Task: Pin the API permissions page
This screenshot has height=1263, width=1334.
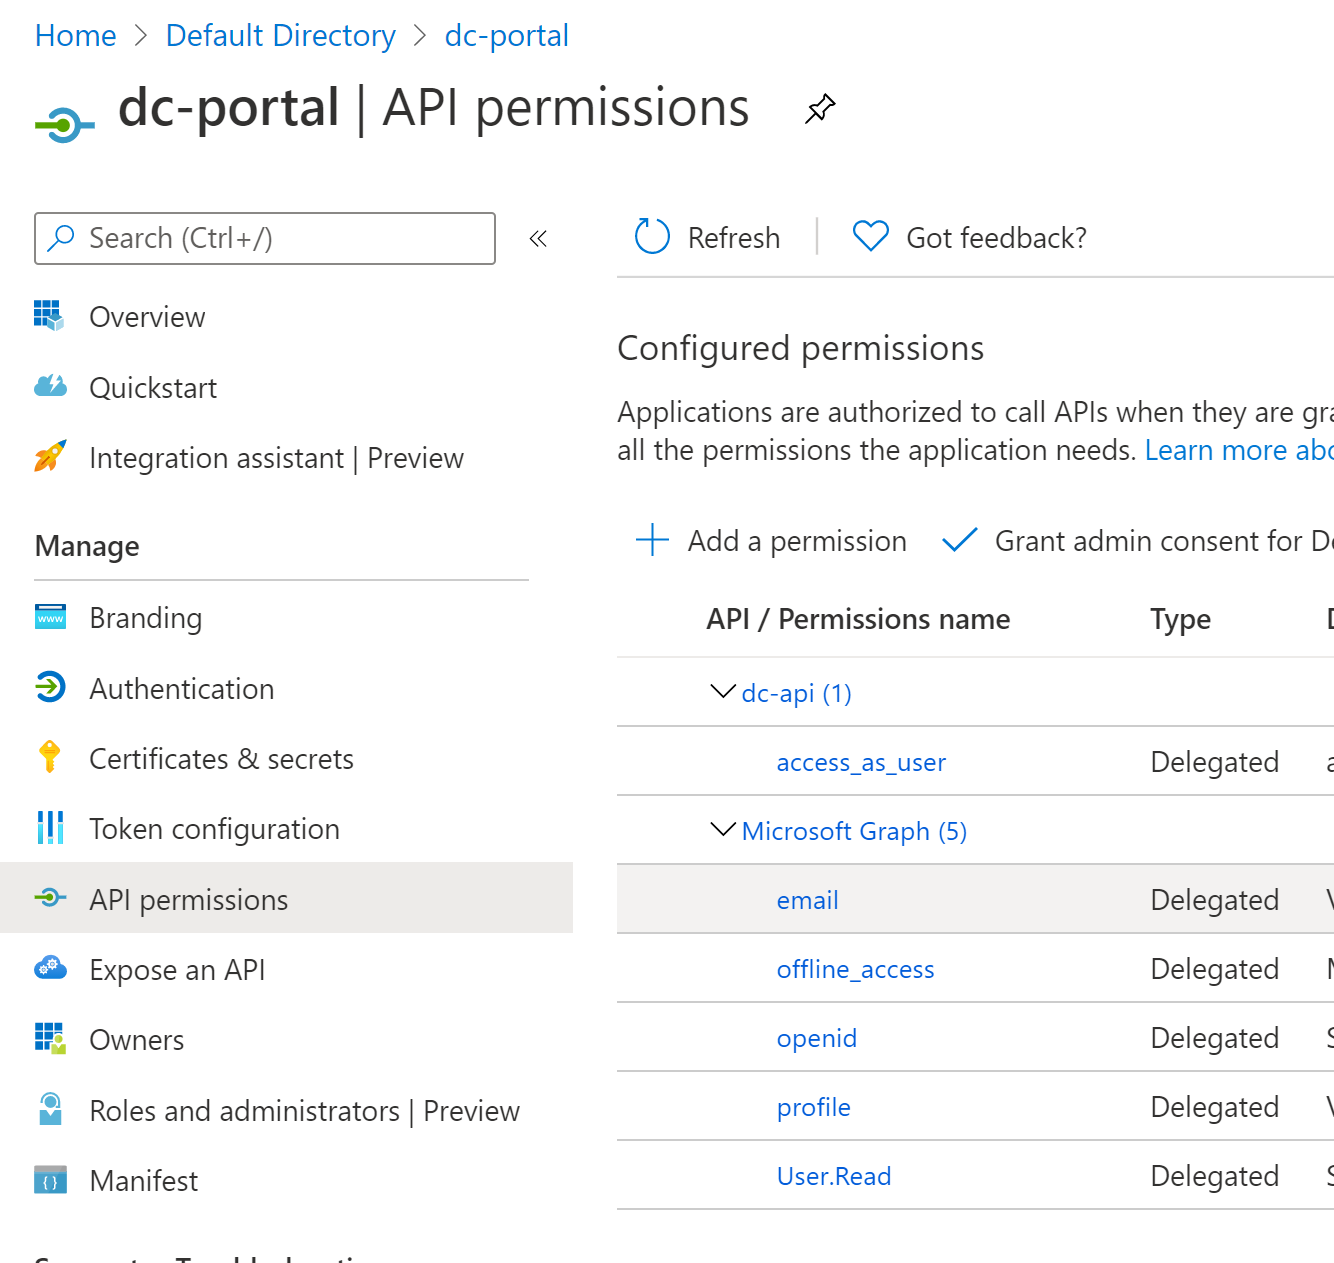Action: 820,108
